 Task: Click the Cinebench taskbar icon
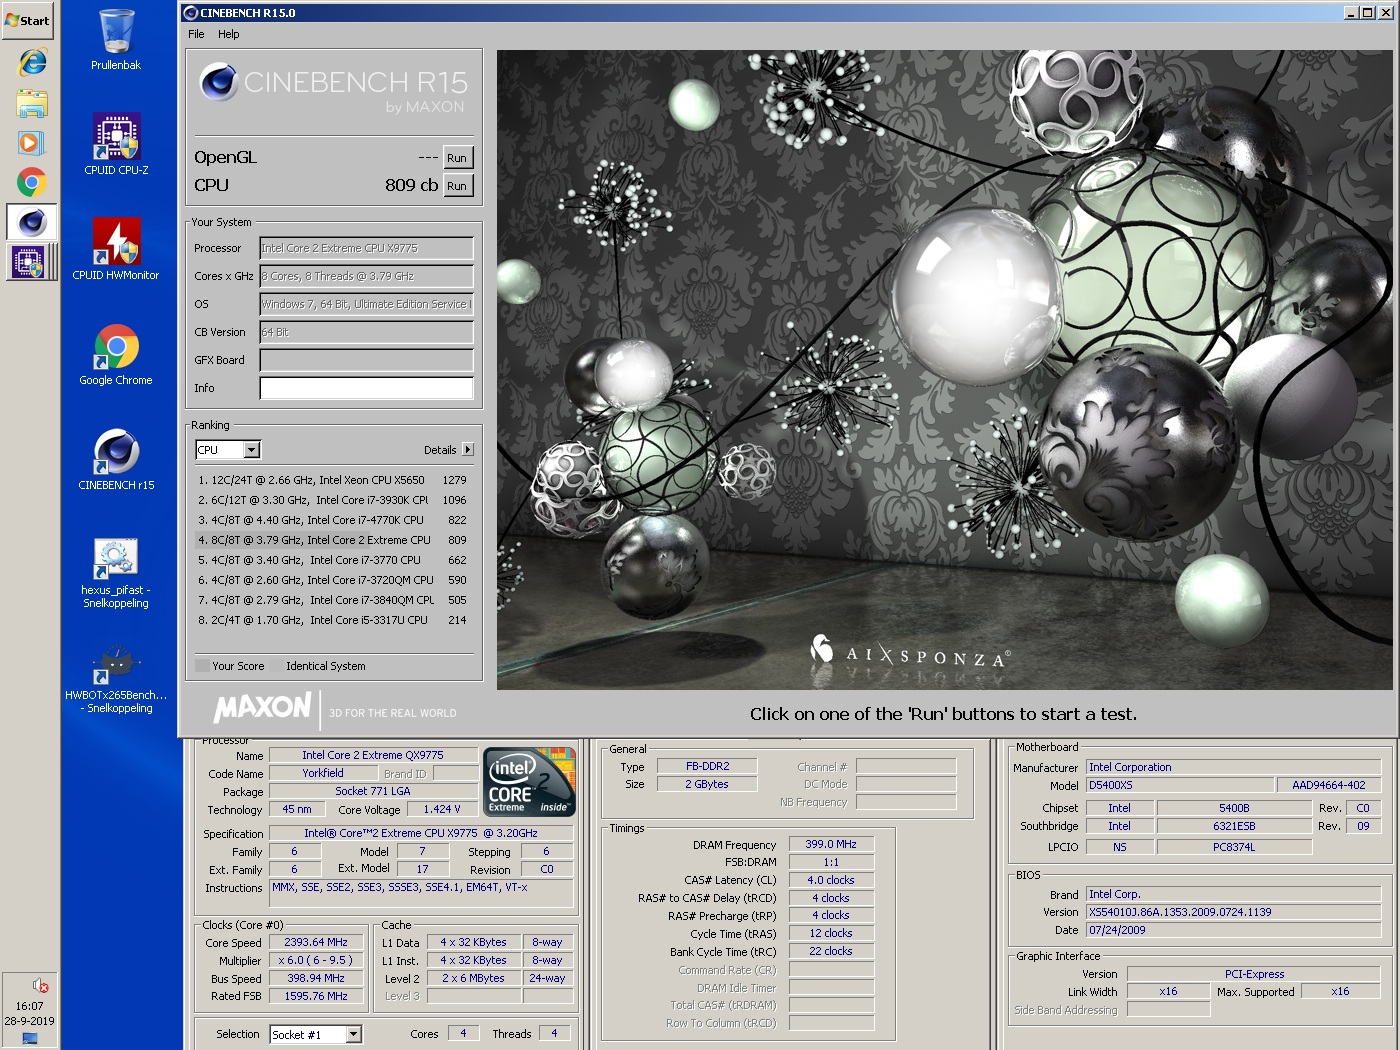[x=32, y=222]
